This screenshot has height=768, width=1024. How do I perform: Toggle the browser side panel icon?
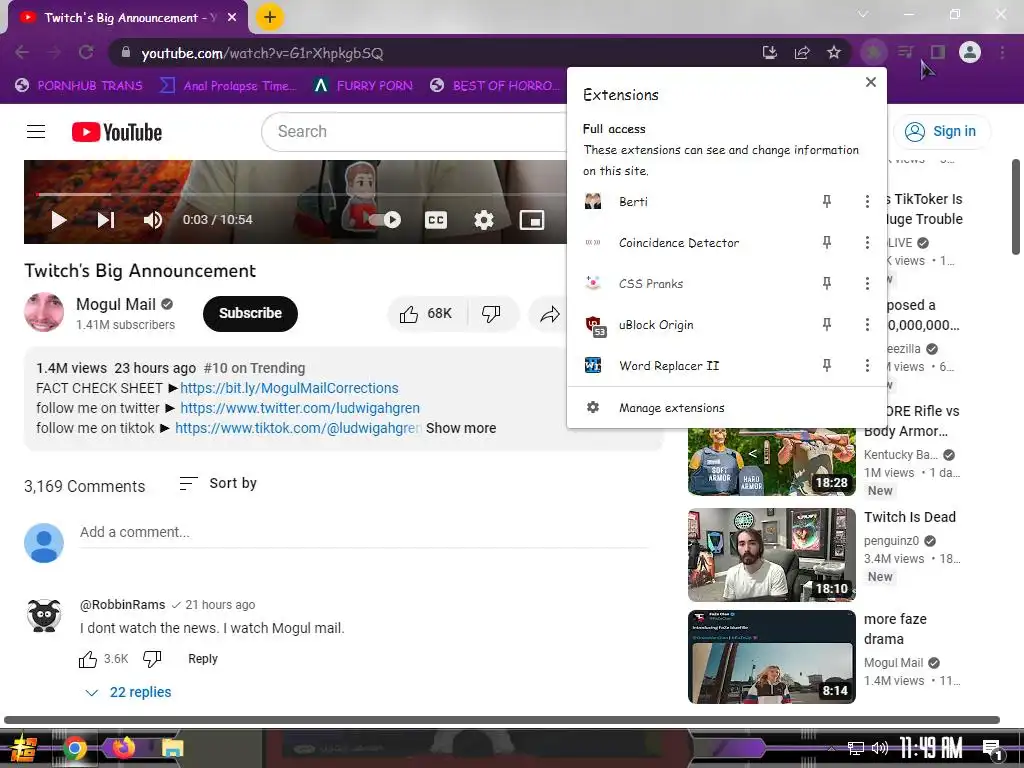(x=938, y=52)
